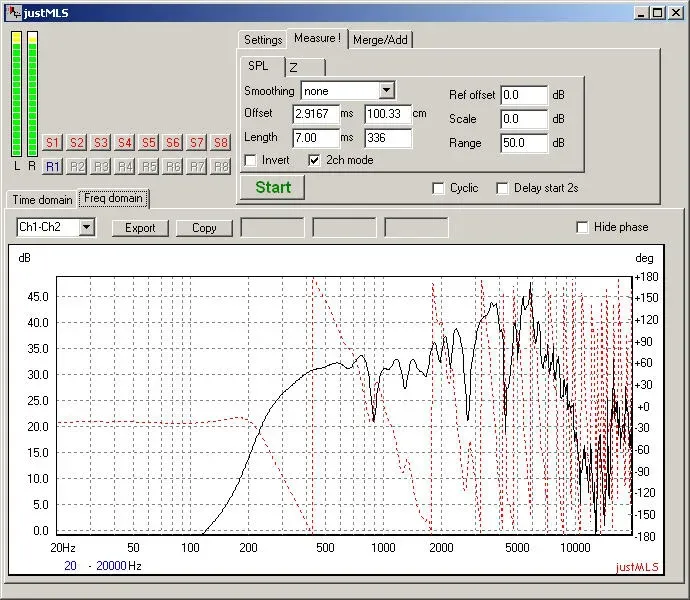
Task: Click the right channel R level meter
Action: tap(32, 94)
